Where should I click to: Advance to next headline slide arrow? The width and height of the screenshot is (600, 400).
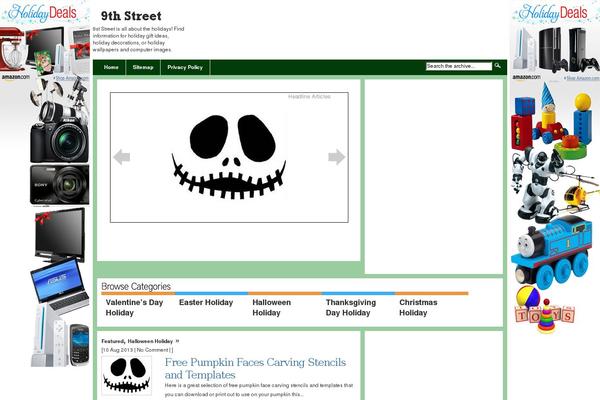[x=337, y=157]
